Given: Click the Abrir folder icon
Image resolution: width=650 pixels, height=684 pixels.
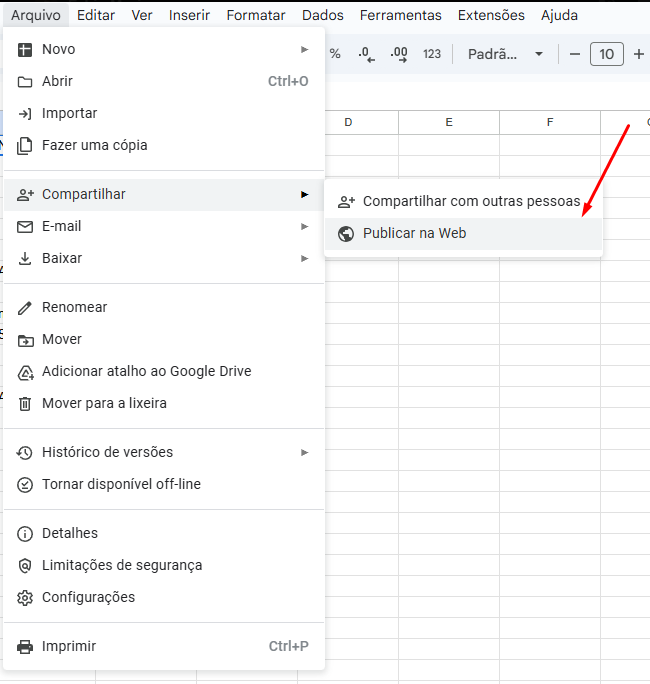Looking at the screenshot, I should [25, 82].
